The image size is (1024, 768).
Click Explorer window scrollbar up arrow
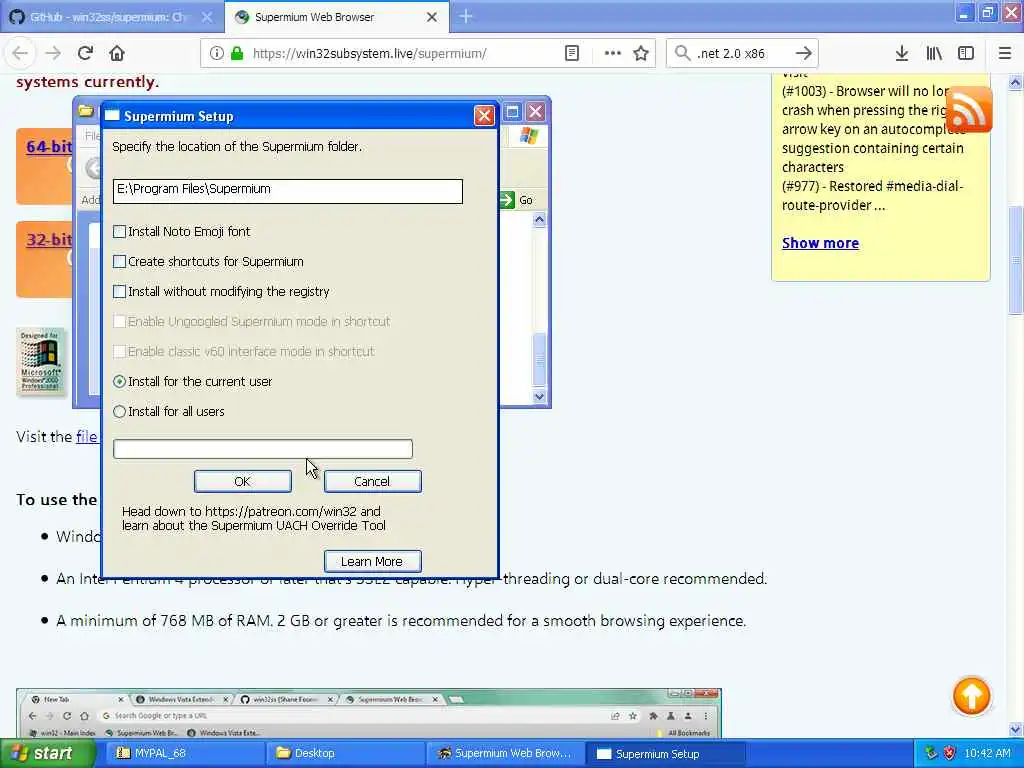[x=539, y=219]
